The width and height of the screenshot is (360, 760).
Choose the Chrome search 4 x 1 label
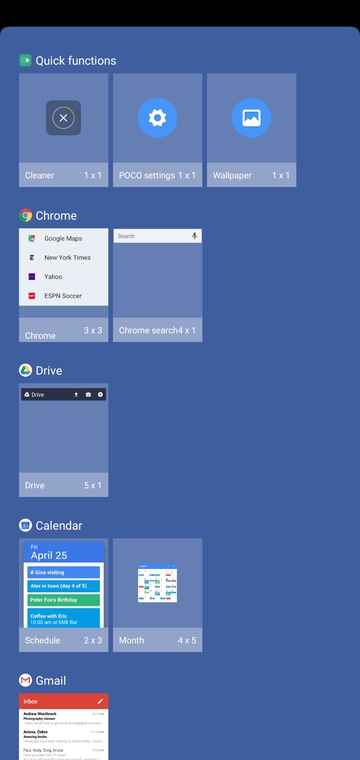pyautogui.click(x=157, y=330)
